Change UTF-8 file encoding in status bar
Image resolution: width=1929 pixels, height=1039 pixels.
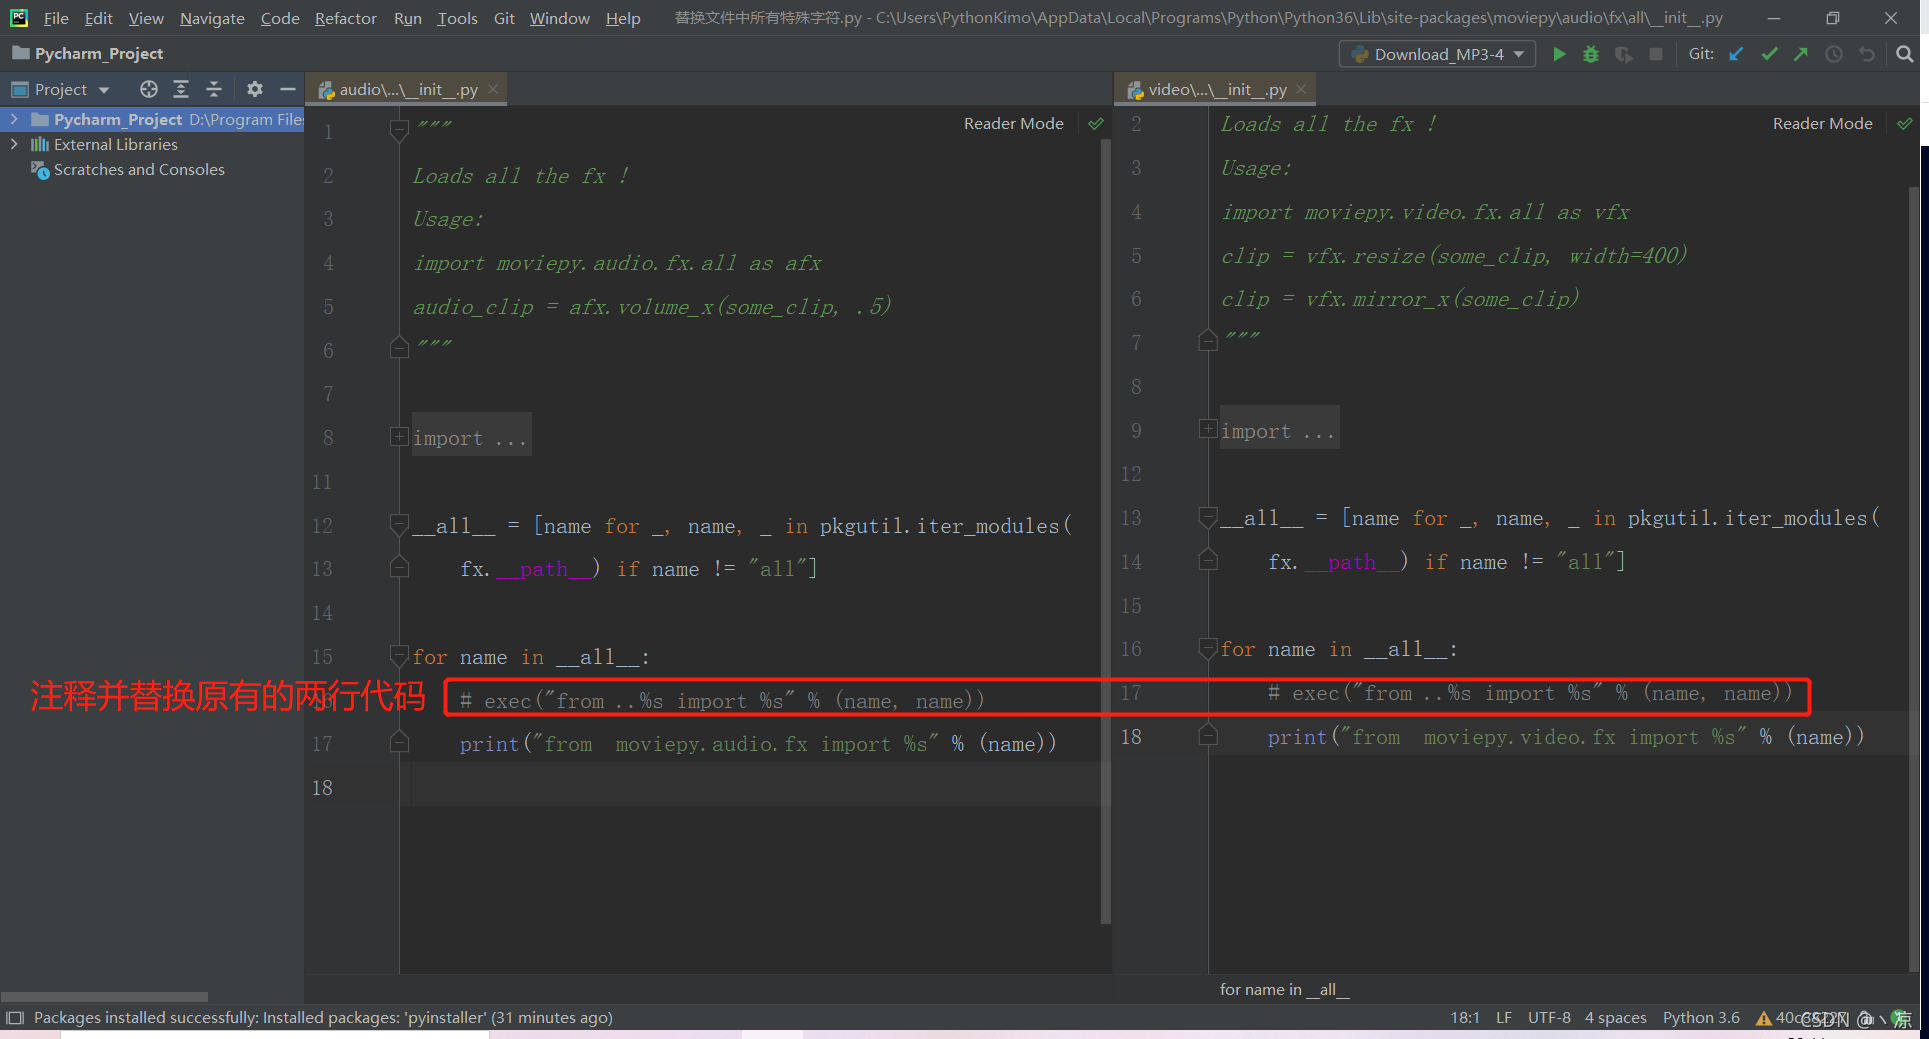pos(1549,1018)
